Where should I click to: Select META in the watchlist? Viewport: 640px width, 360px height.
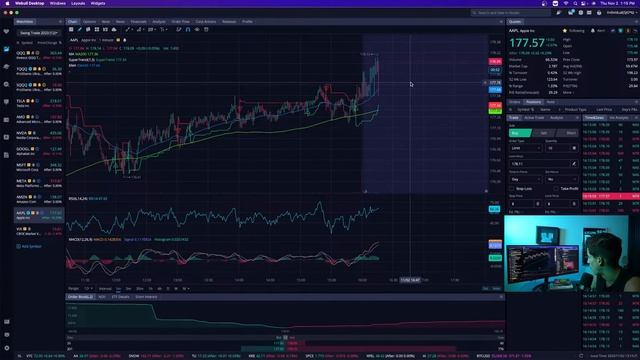tap(39, 183)
